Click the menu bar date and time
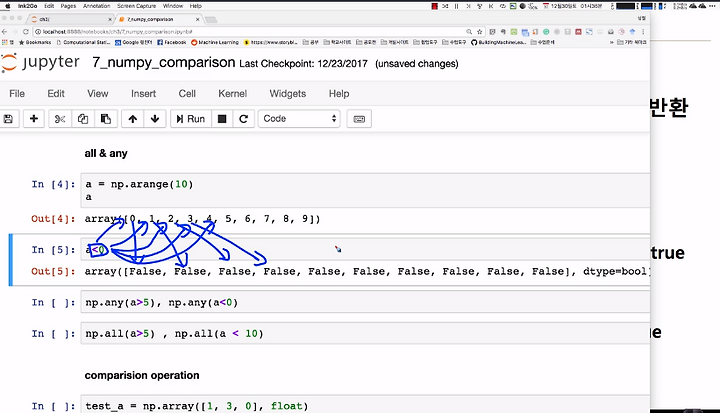The height and width of the screenshot is (413, 720). click(577, 6)
